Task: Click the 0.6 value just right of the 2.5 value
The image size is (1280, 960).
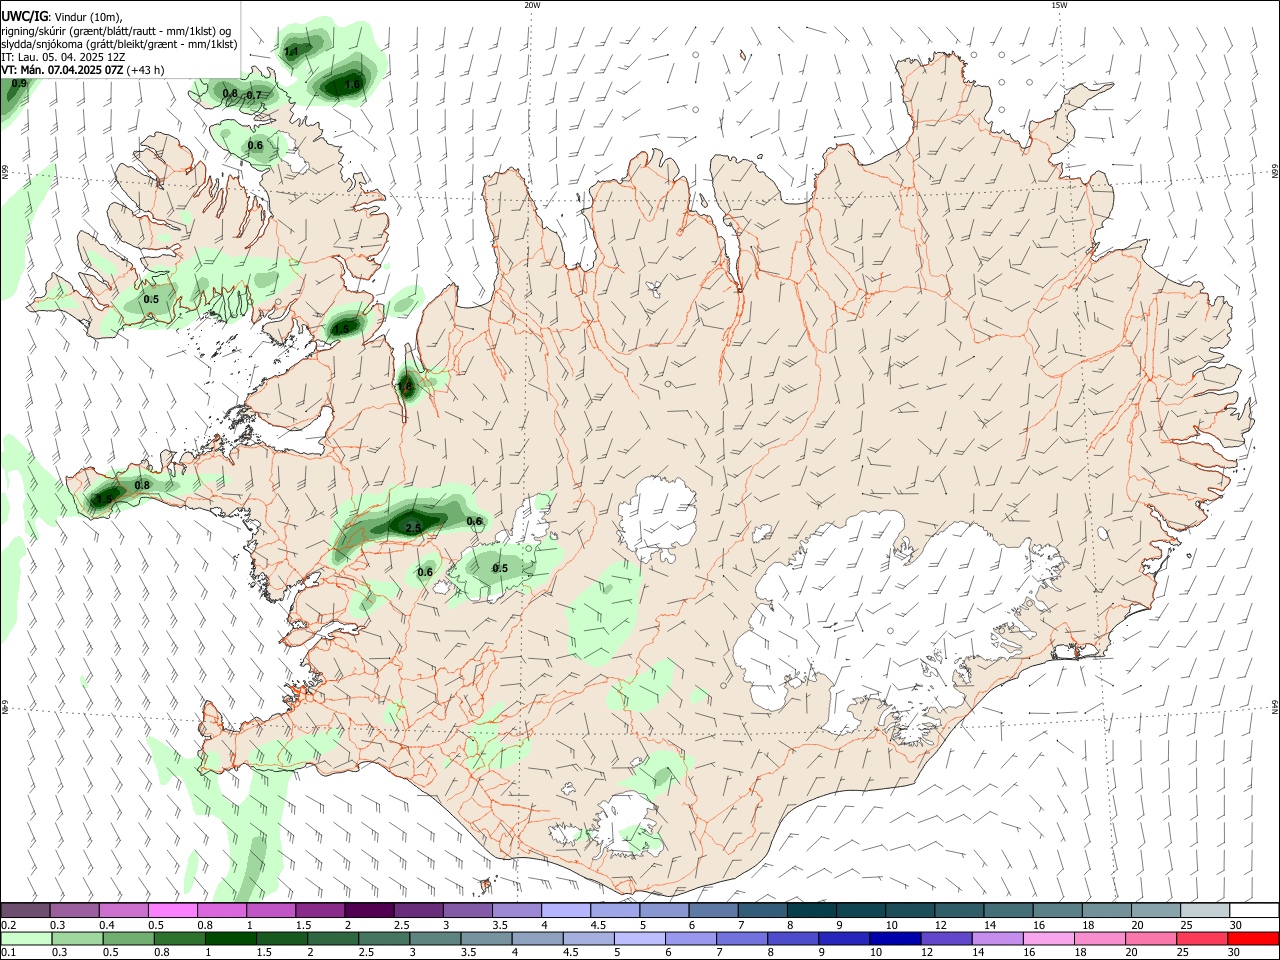Action: [474, 521]
